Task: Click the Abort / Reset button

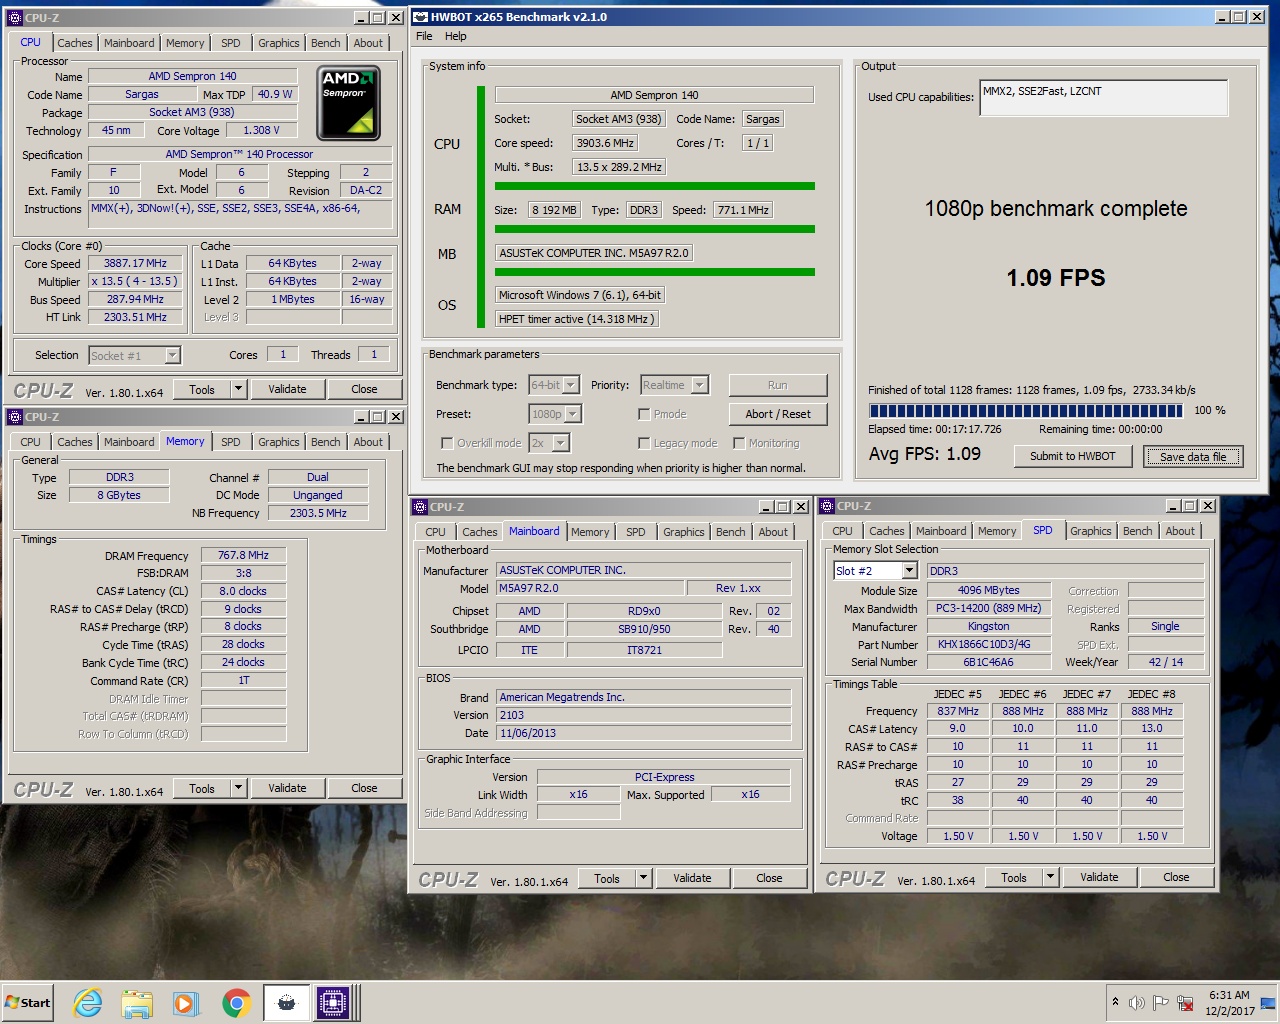Action: coord(778,414)
